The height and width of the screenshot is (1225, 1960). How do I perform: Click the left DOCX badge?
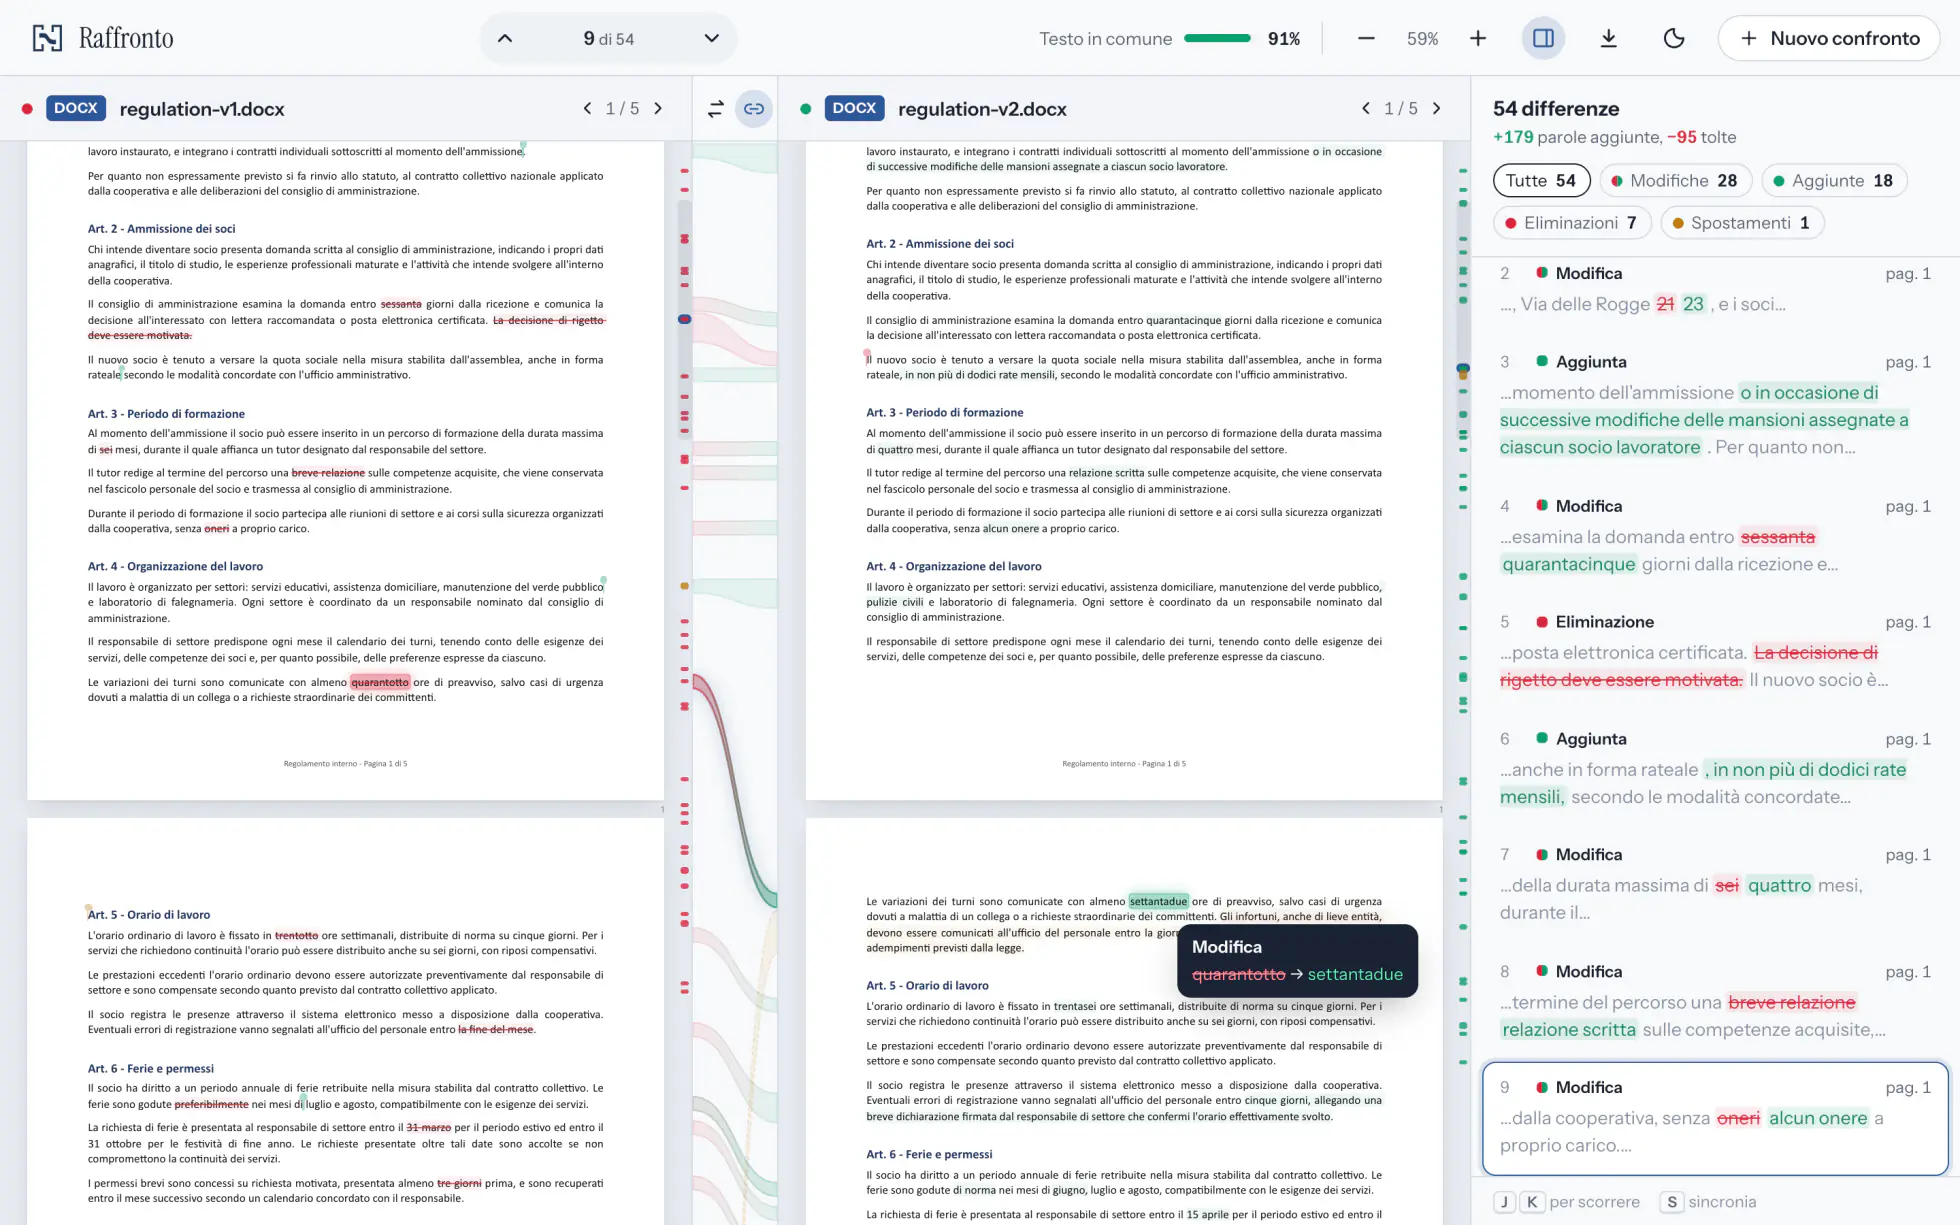click(x=76, y=108)
